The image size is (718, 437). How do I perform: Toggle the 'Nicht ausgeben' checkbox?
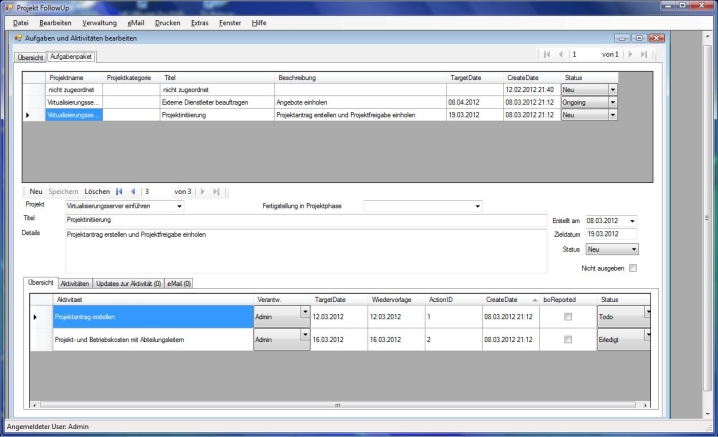tap(631, 268)
